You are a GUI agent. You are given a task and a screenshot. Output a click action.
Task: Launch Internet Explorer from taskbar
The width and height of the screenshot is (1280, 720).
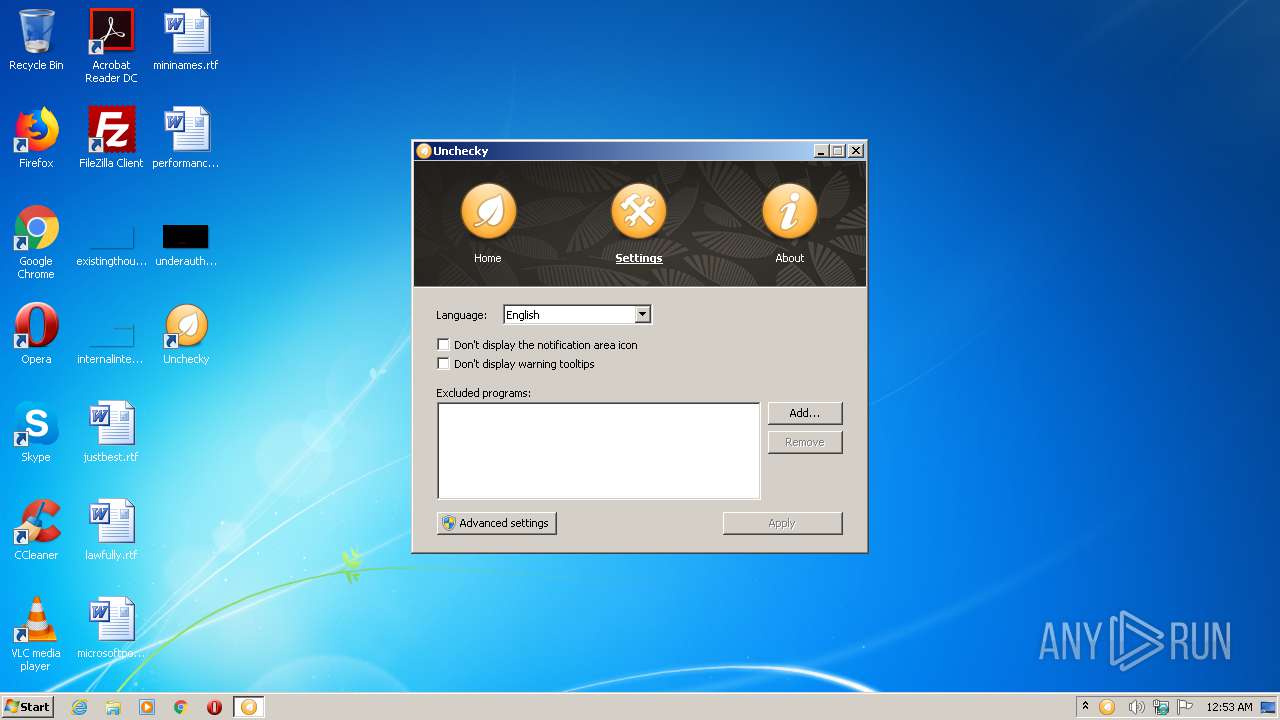click(80, 707)
